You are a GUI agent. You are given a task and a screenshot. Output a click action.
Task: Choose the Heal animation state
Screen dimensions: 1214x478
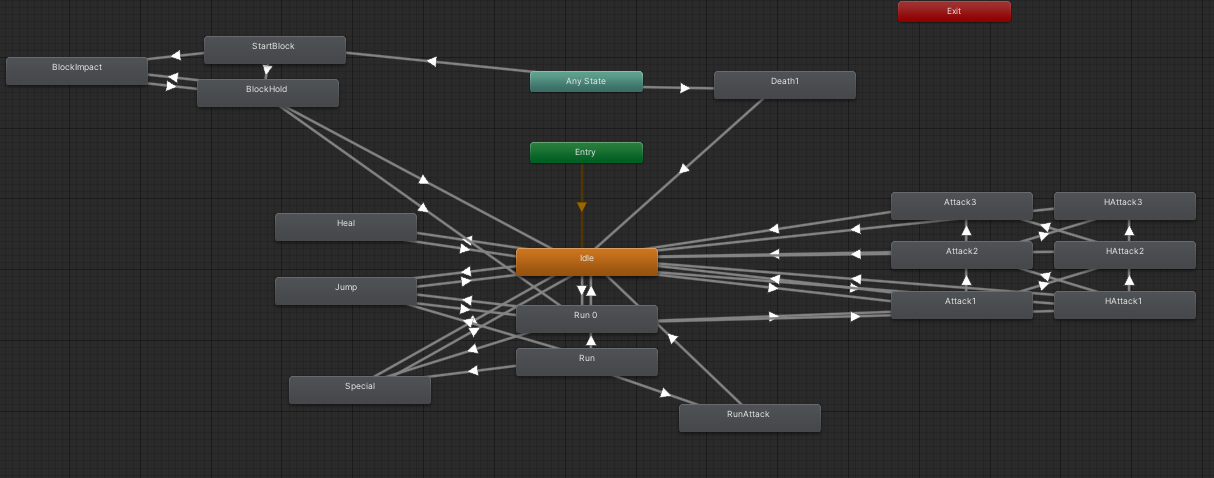click(345, 227)
